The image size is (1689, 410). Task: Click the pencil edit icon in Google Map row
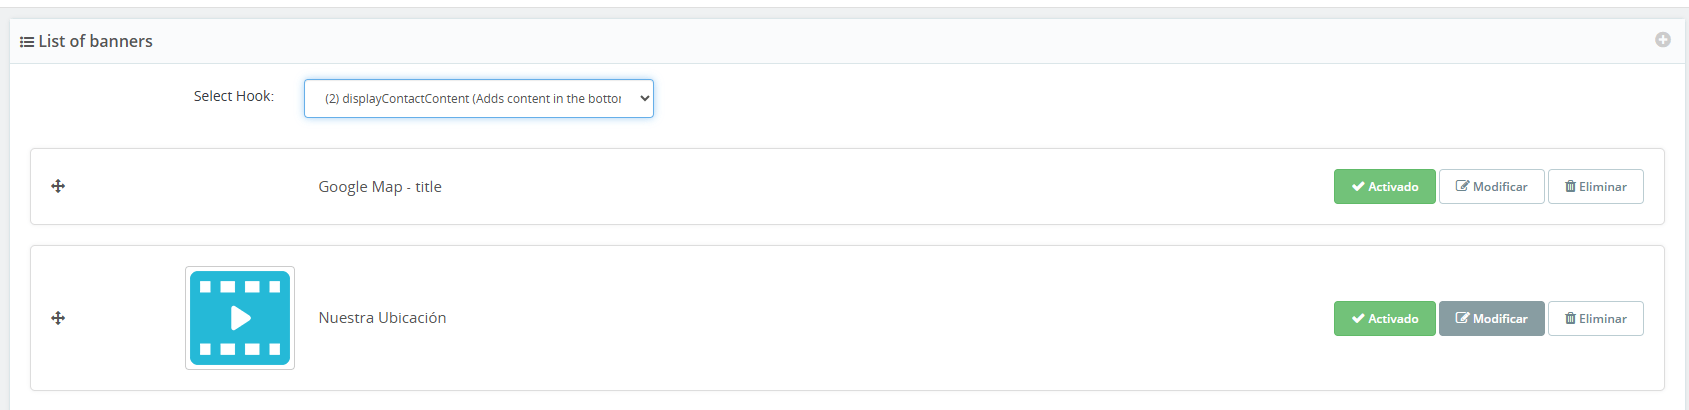pos(1462,187)
